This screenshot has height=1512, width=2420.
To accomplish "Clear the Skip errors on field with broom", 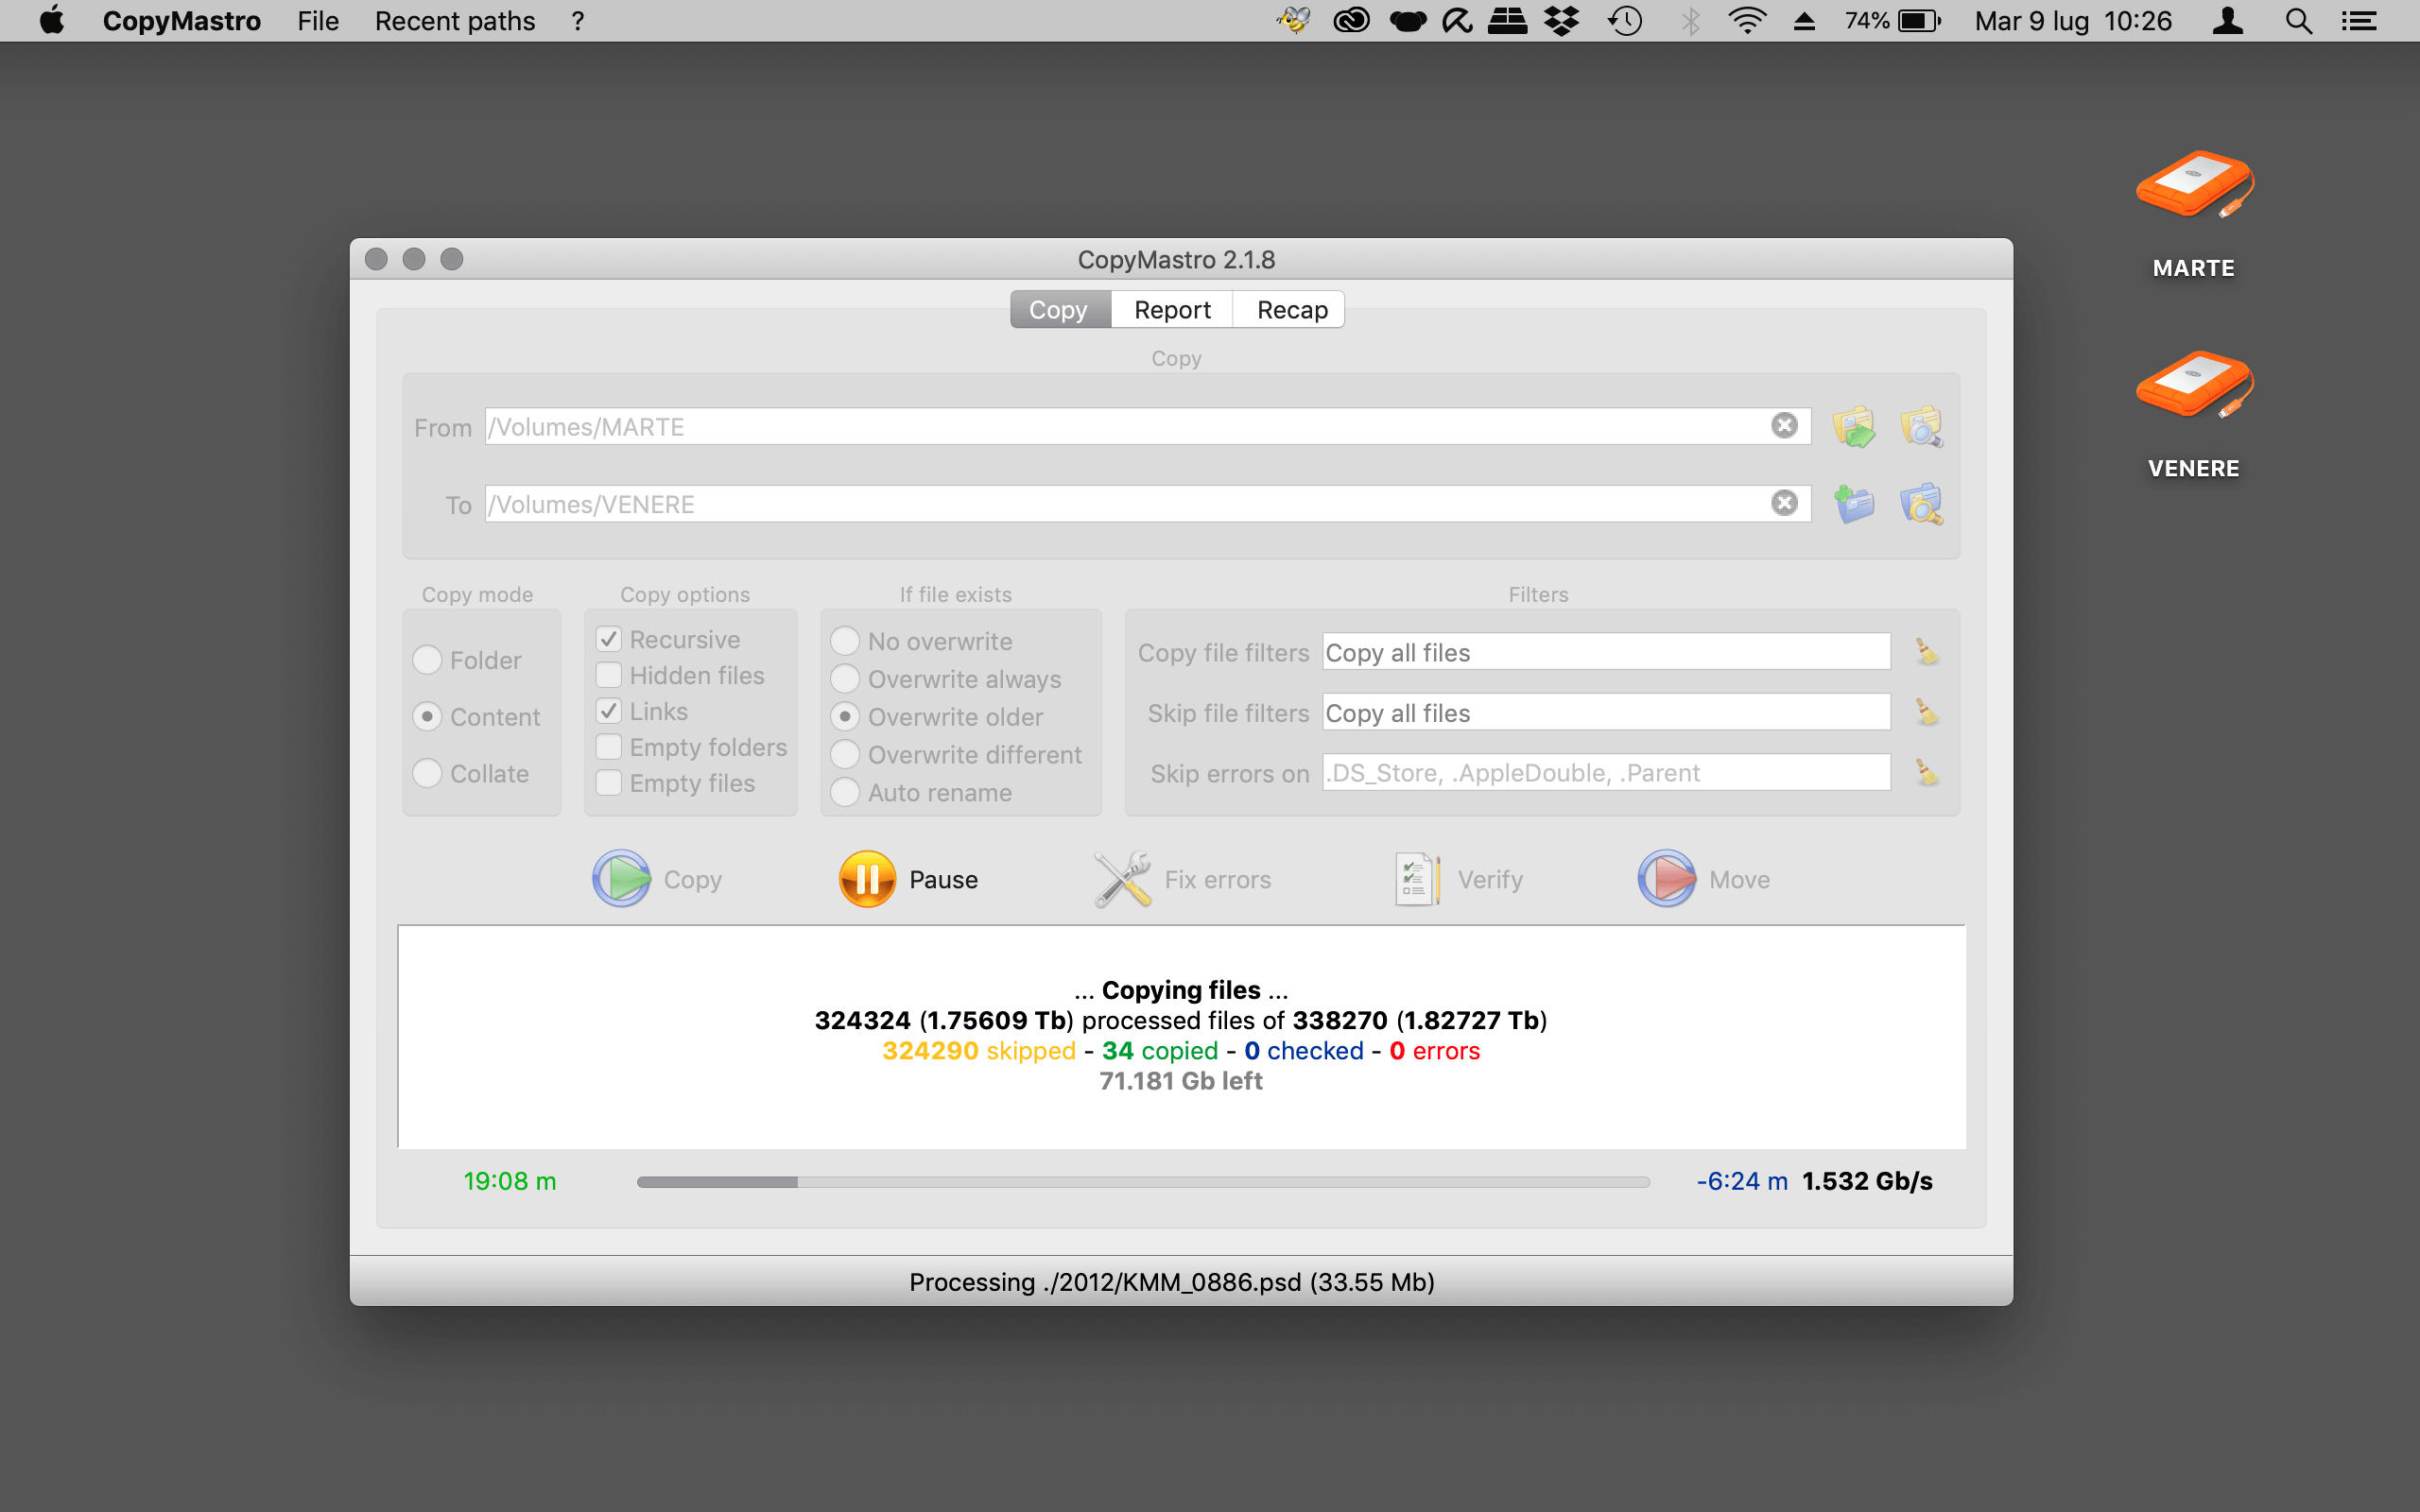I will click(1926, 772).
